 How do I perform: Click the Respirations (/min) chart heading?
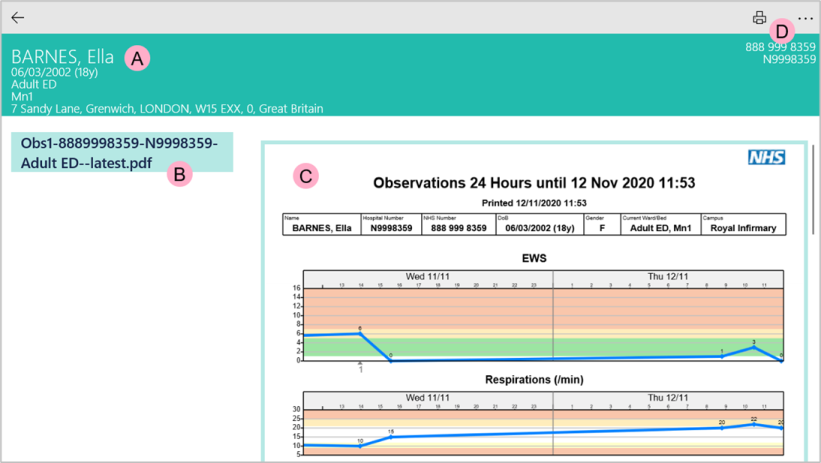(x=533, y=380)
